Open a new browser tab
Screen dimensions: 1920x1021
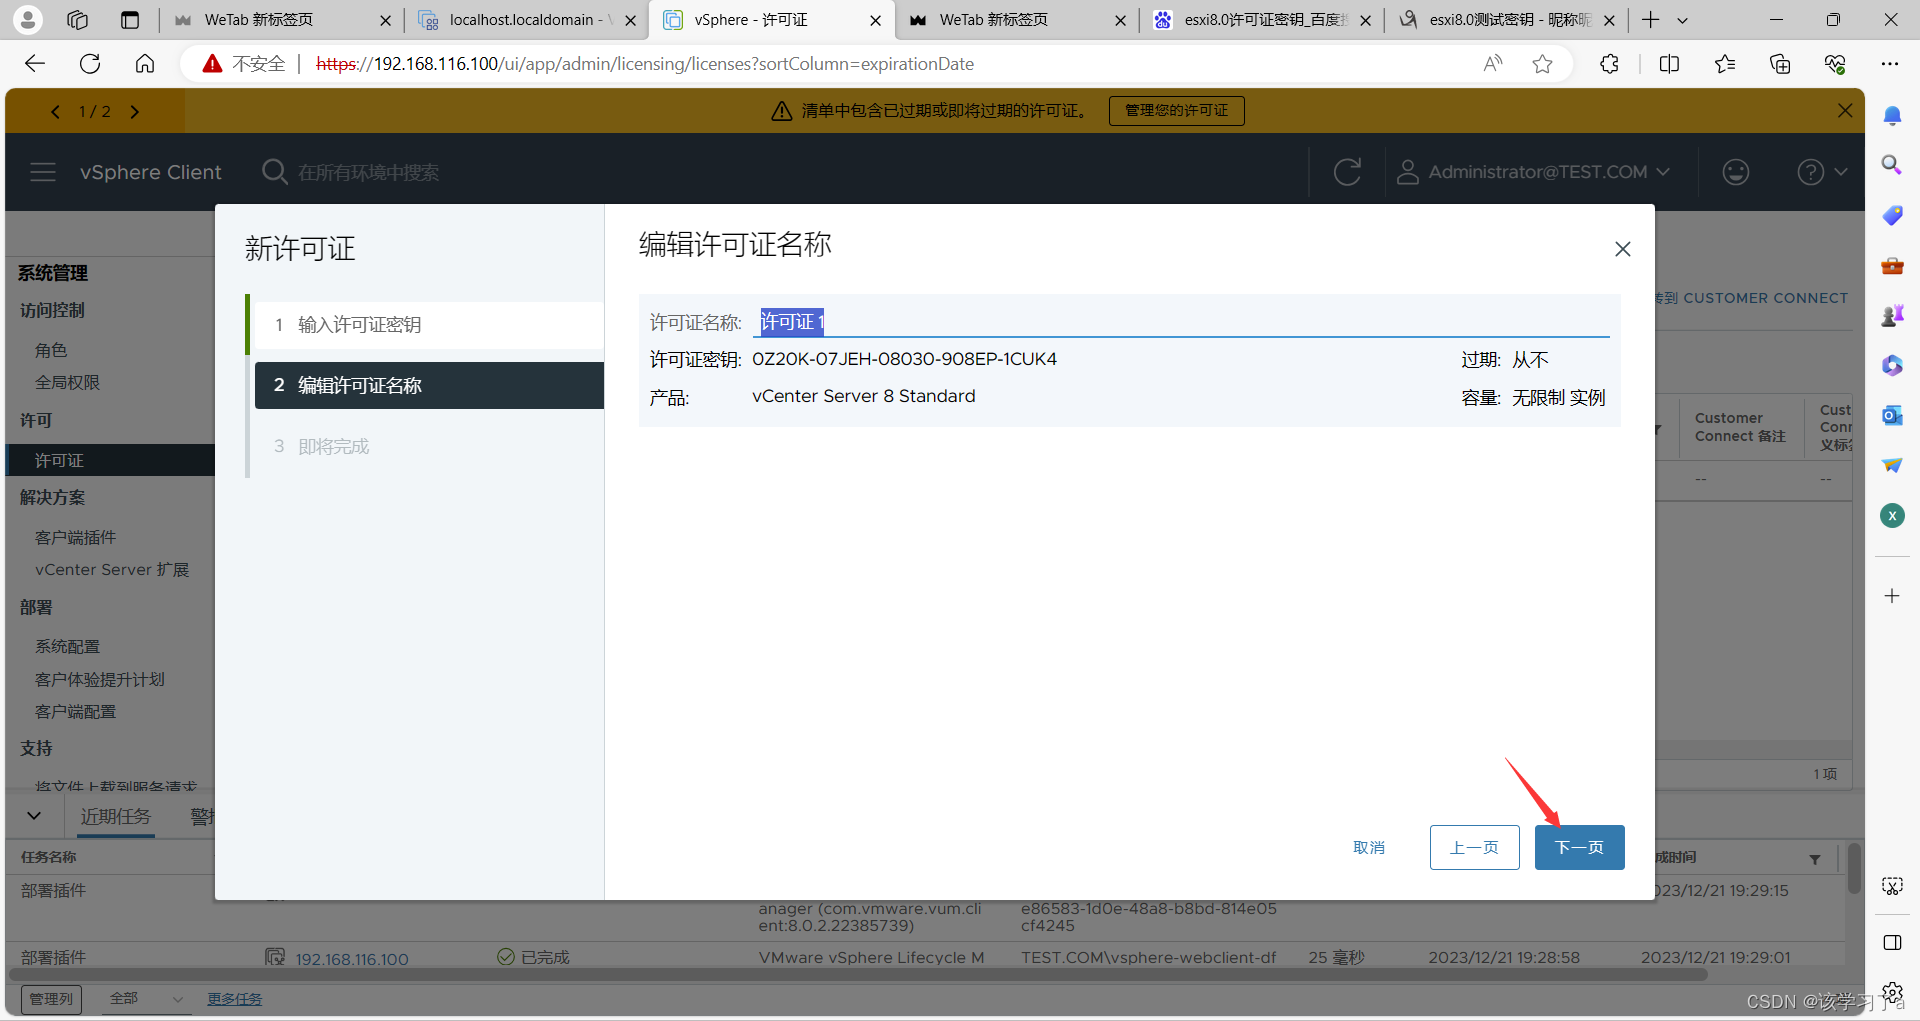coord(1651,20)
